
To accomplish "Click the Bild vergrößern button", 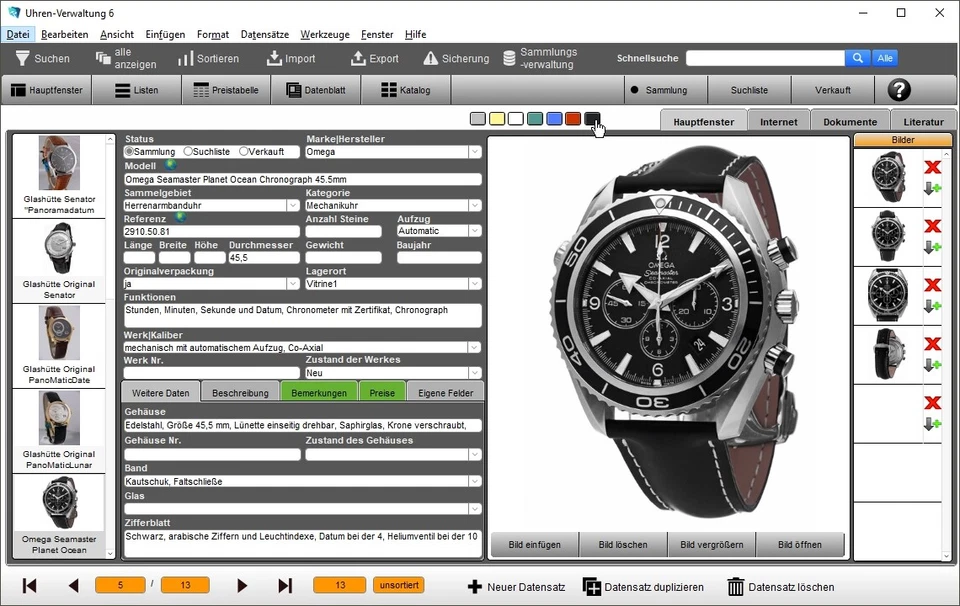I will (710, 545).
